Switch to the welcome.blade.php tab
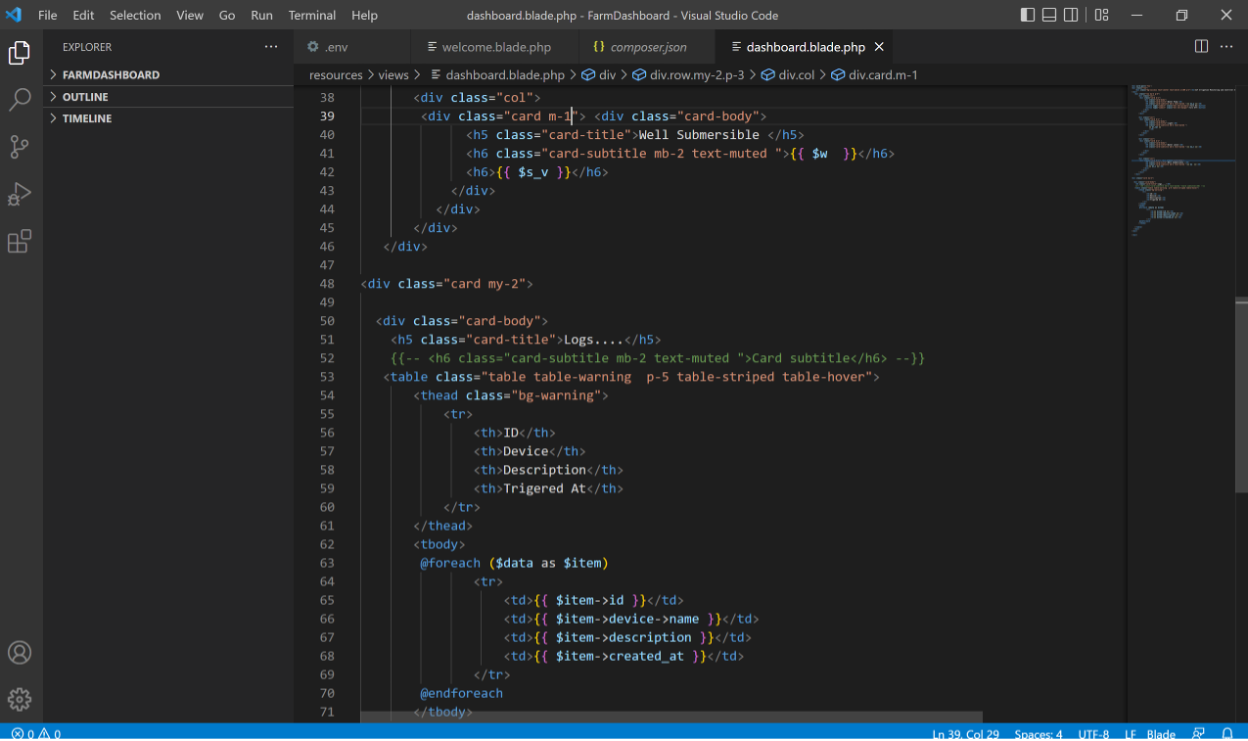 pos(496,47)
